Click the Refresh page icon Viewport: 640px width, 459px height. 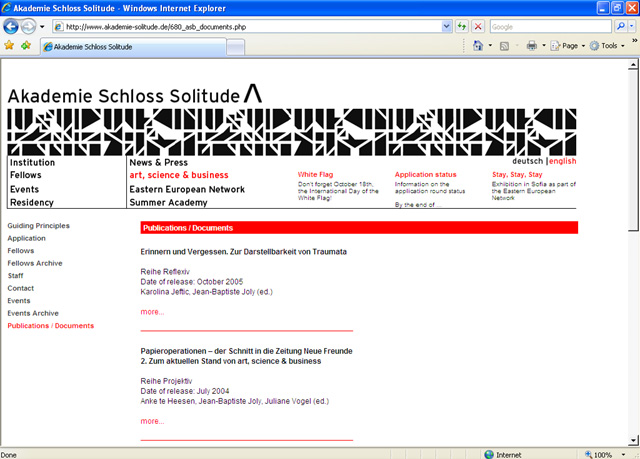461,26
